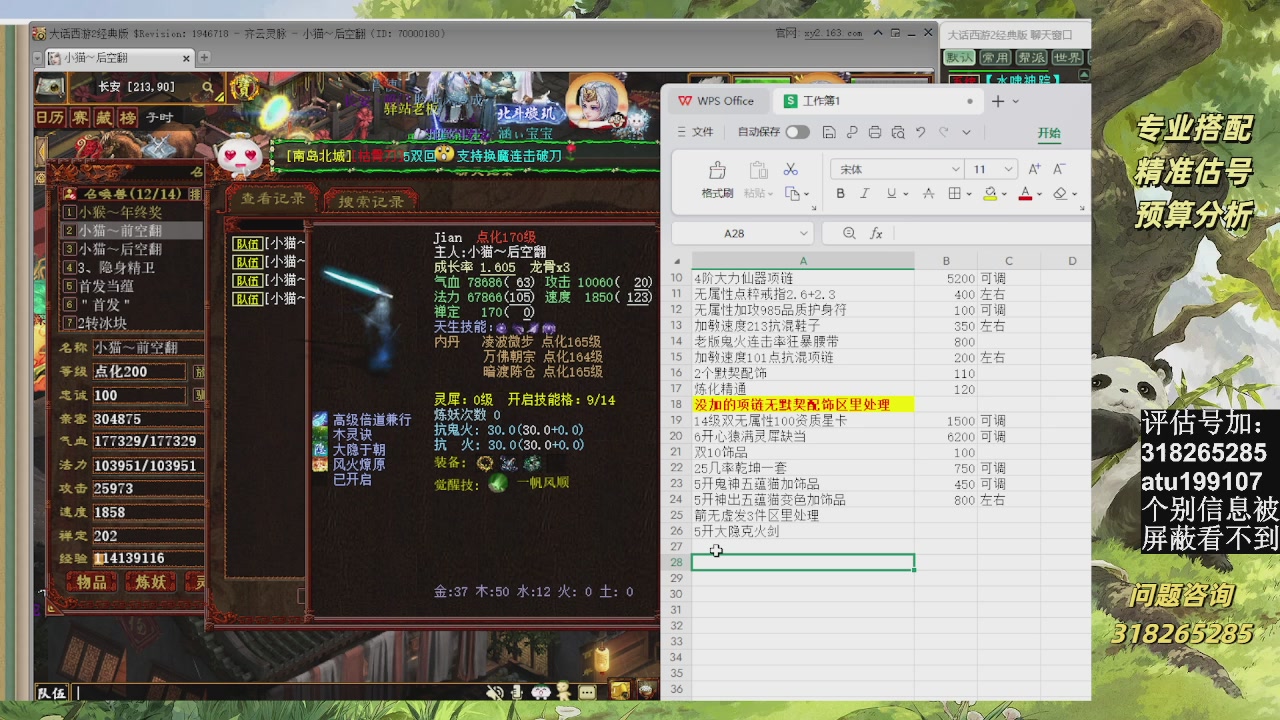This screenshot has width=1280, height=720.
Task: Expand the quick access toolbar more arrow
Action: (966, 132)
